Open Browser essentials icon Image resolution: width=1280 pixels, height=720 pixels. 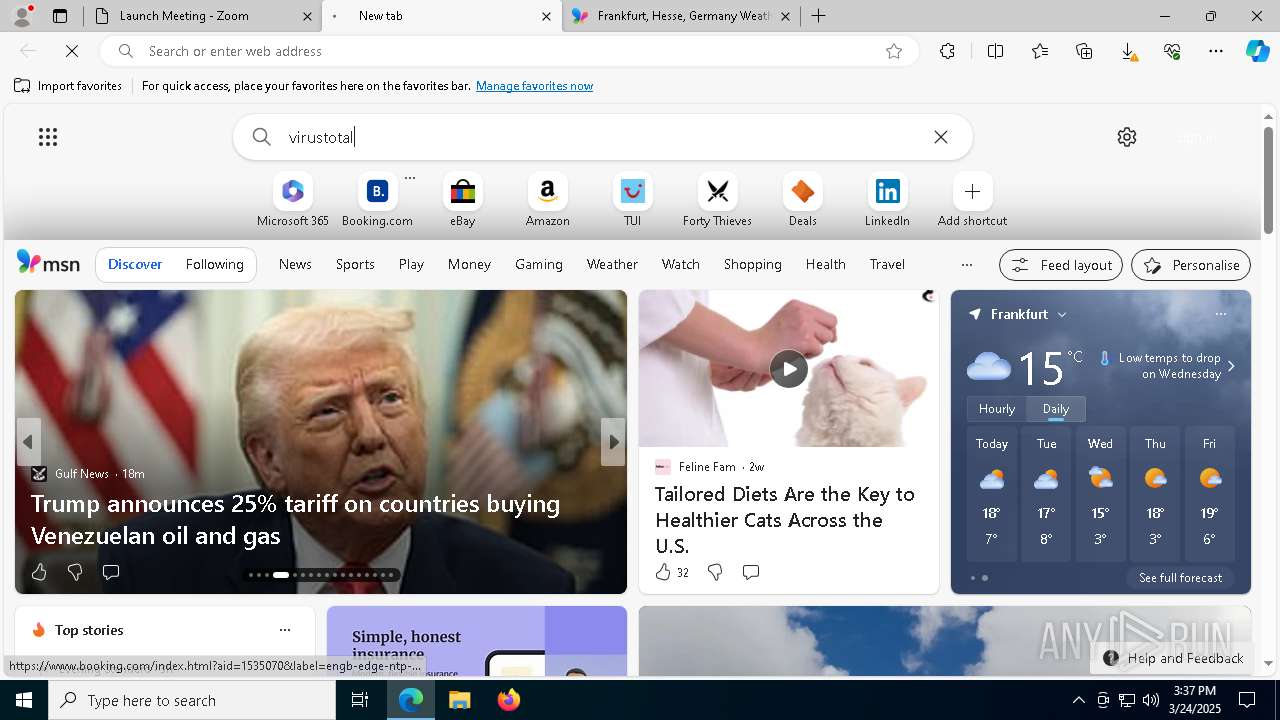[x=1172, y=51]
